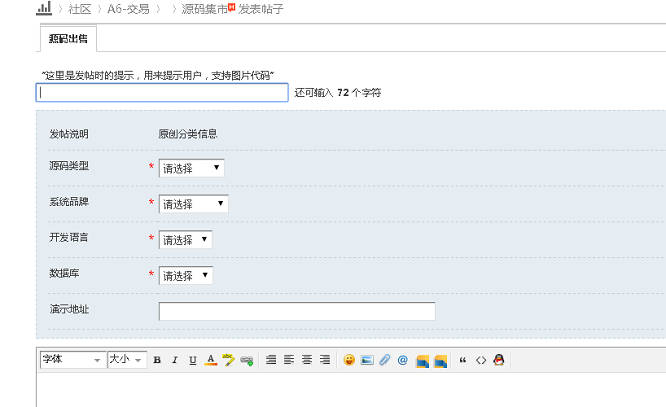Click the 原创分类信息 text
Screen dimensions: 666x407
coord(188,134)
